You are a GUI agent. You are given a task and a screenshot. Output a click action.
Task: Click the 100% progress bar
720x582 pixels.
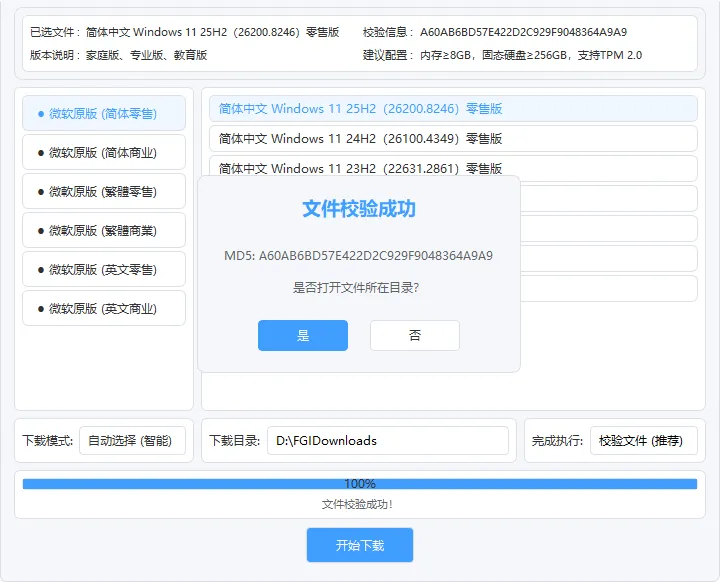[360, 484]
